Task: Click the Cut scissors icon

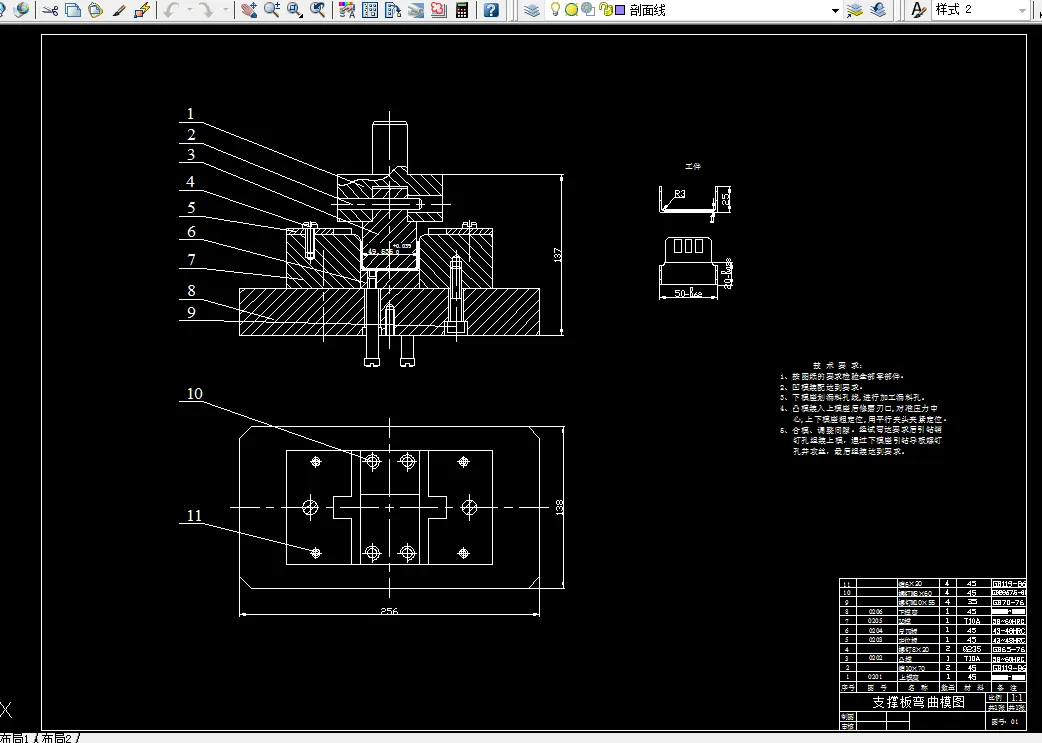Action: (51, 10)
